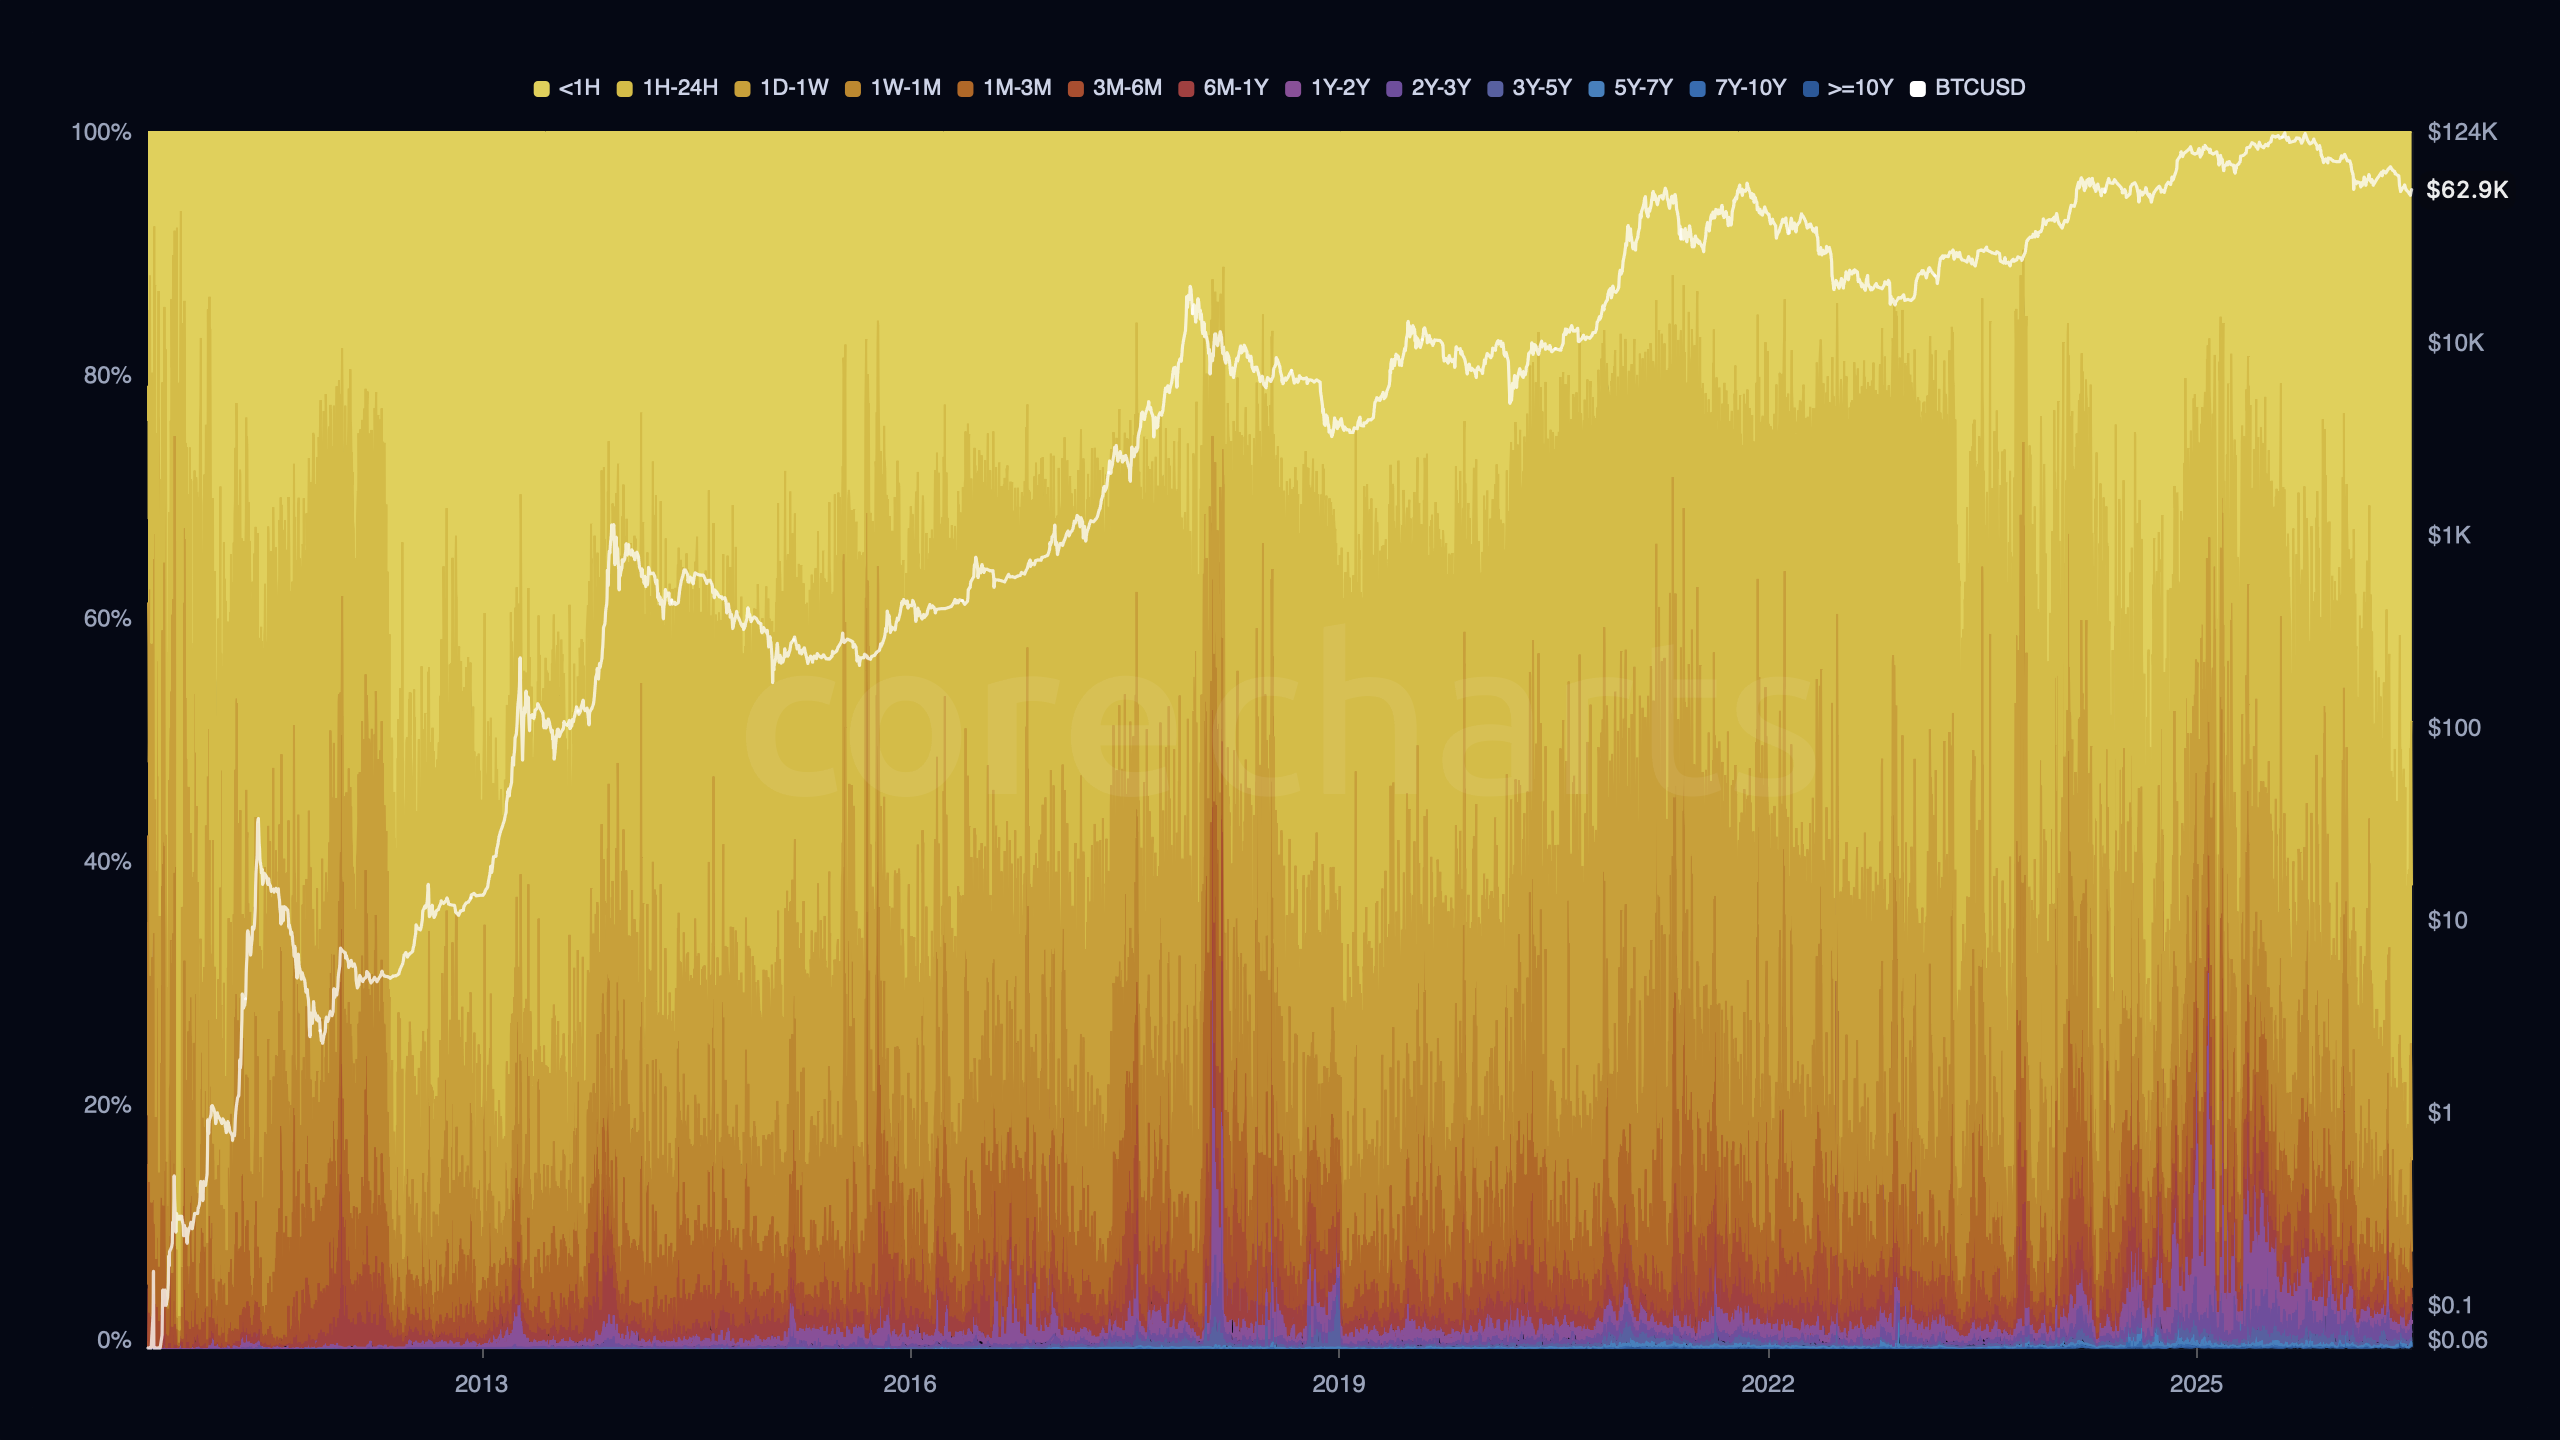Hide the 1M-3M series via legend label
2560x1440 pixels.
pyautogui.click(x=1017, y=88)
